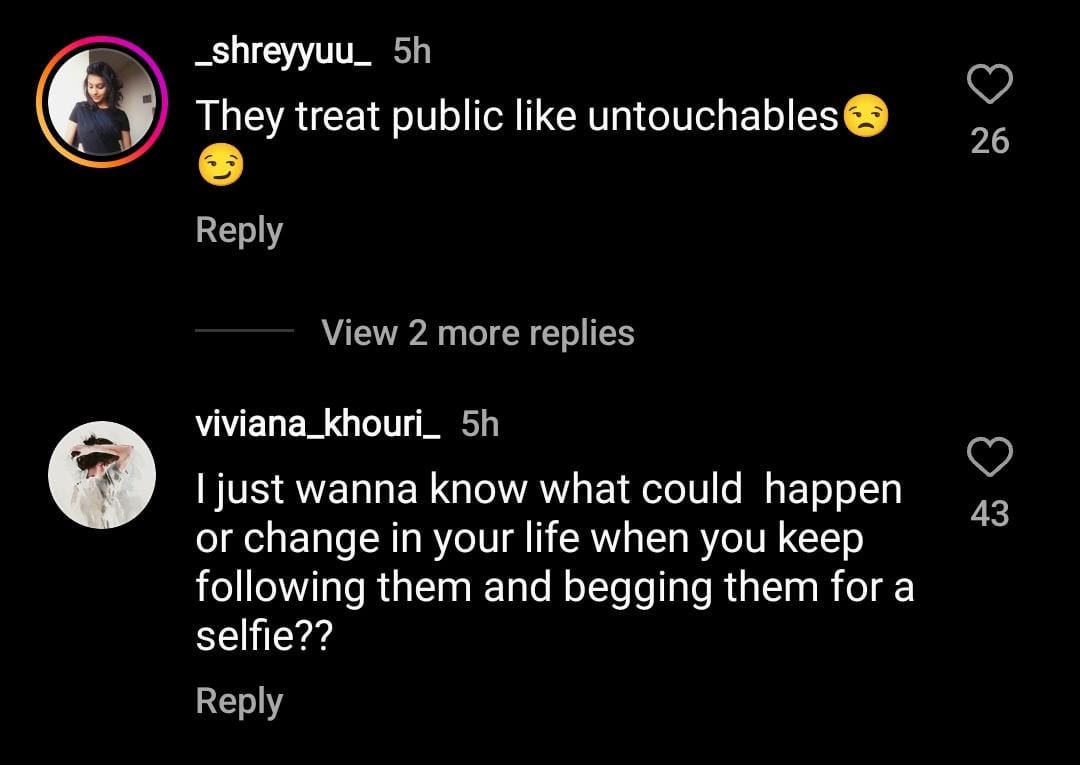
Task: Click the word 'selfie??' in the comment
Action: [x=263, y=638]
